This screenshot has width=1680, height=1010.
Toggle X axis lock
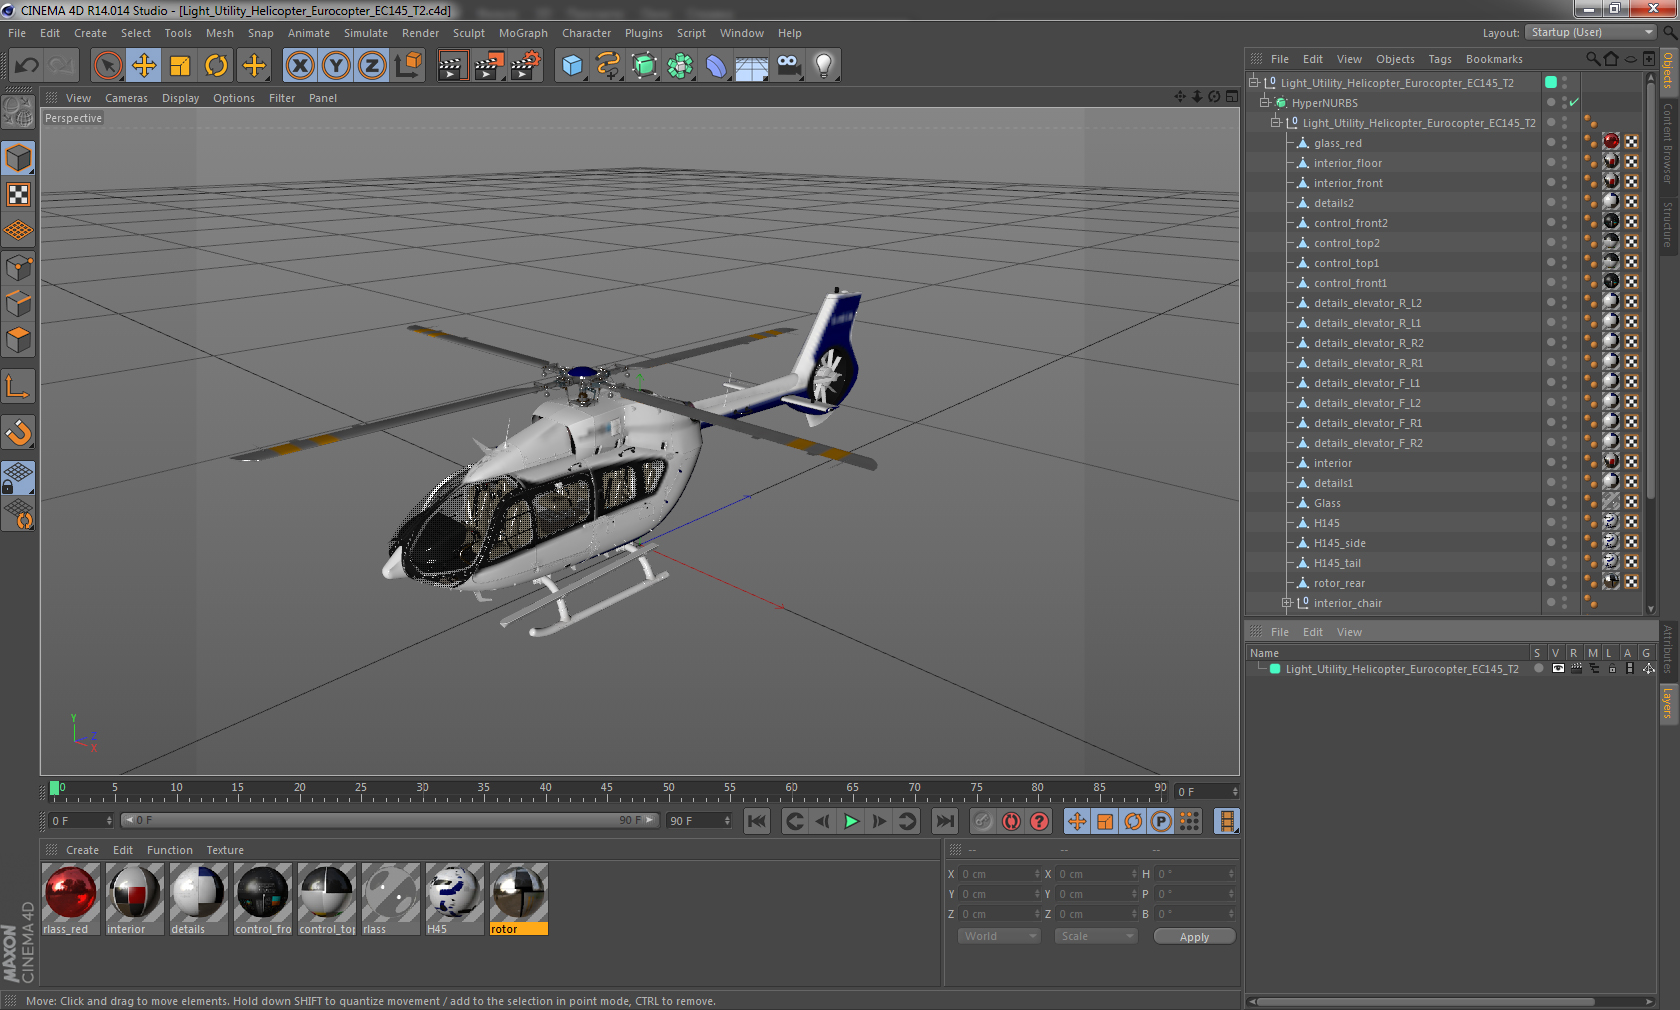pyautogui.click(x=299, y=66)
